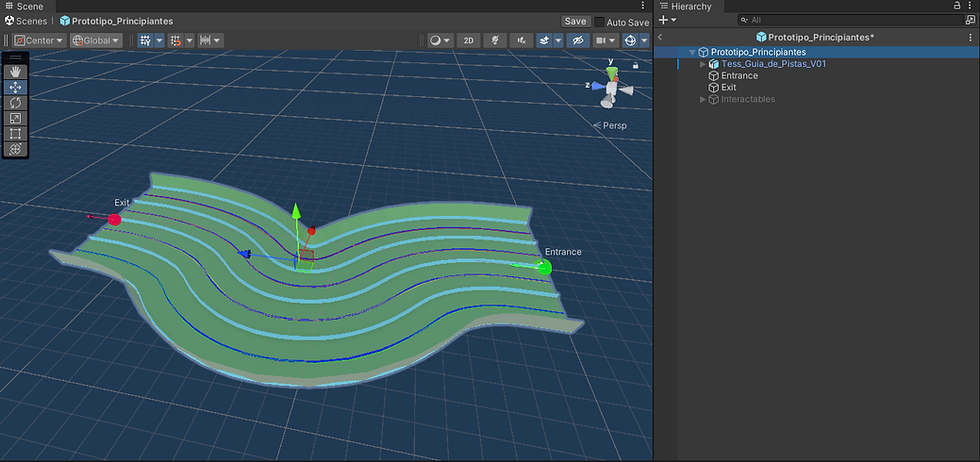
Task: Click blue Z-axis move handle arrow
Action: point(244,254)
